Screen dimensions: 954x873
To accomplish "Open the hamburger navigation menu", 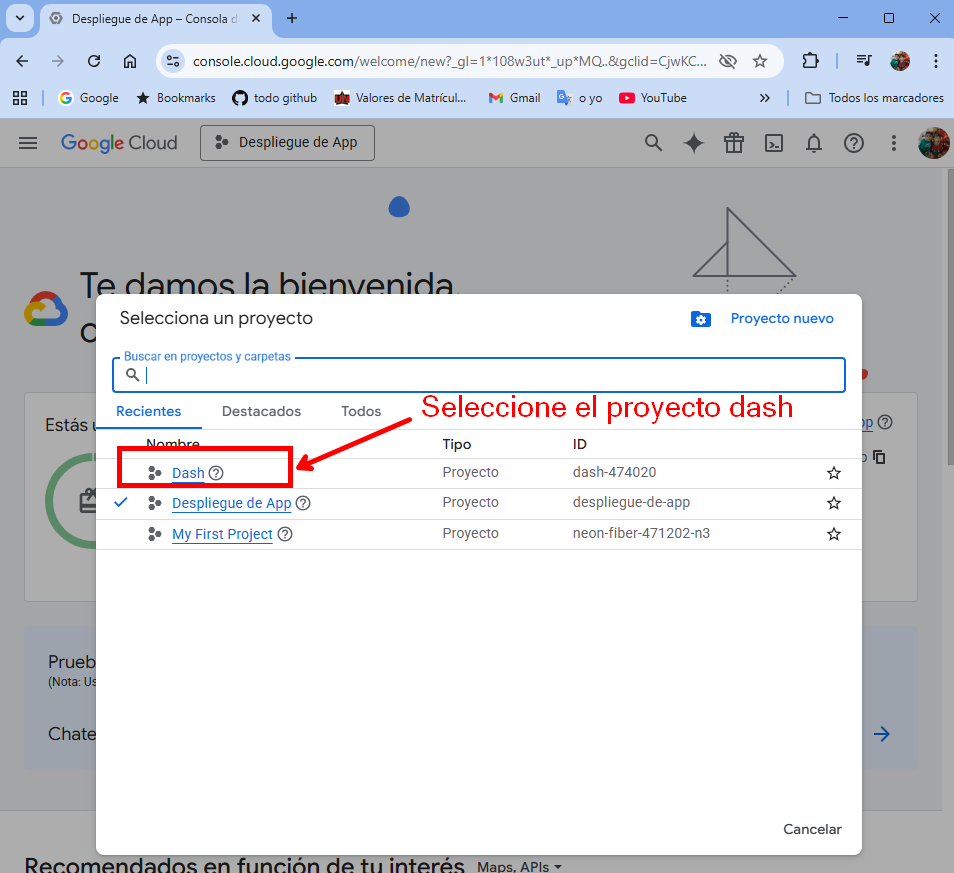I will (28, 143).
